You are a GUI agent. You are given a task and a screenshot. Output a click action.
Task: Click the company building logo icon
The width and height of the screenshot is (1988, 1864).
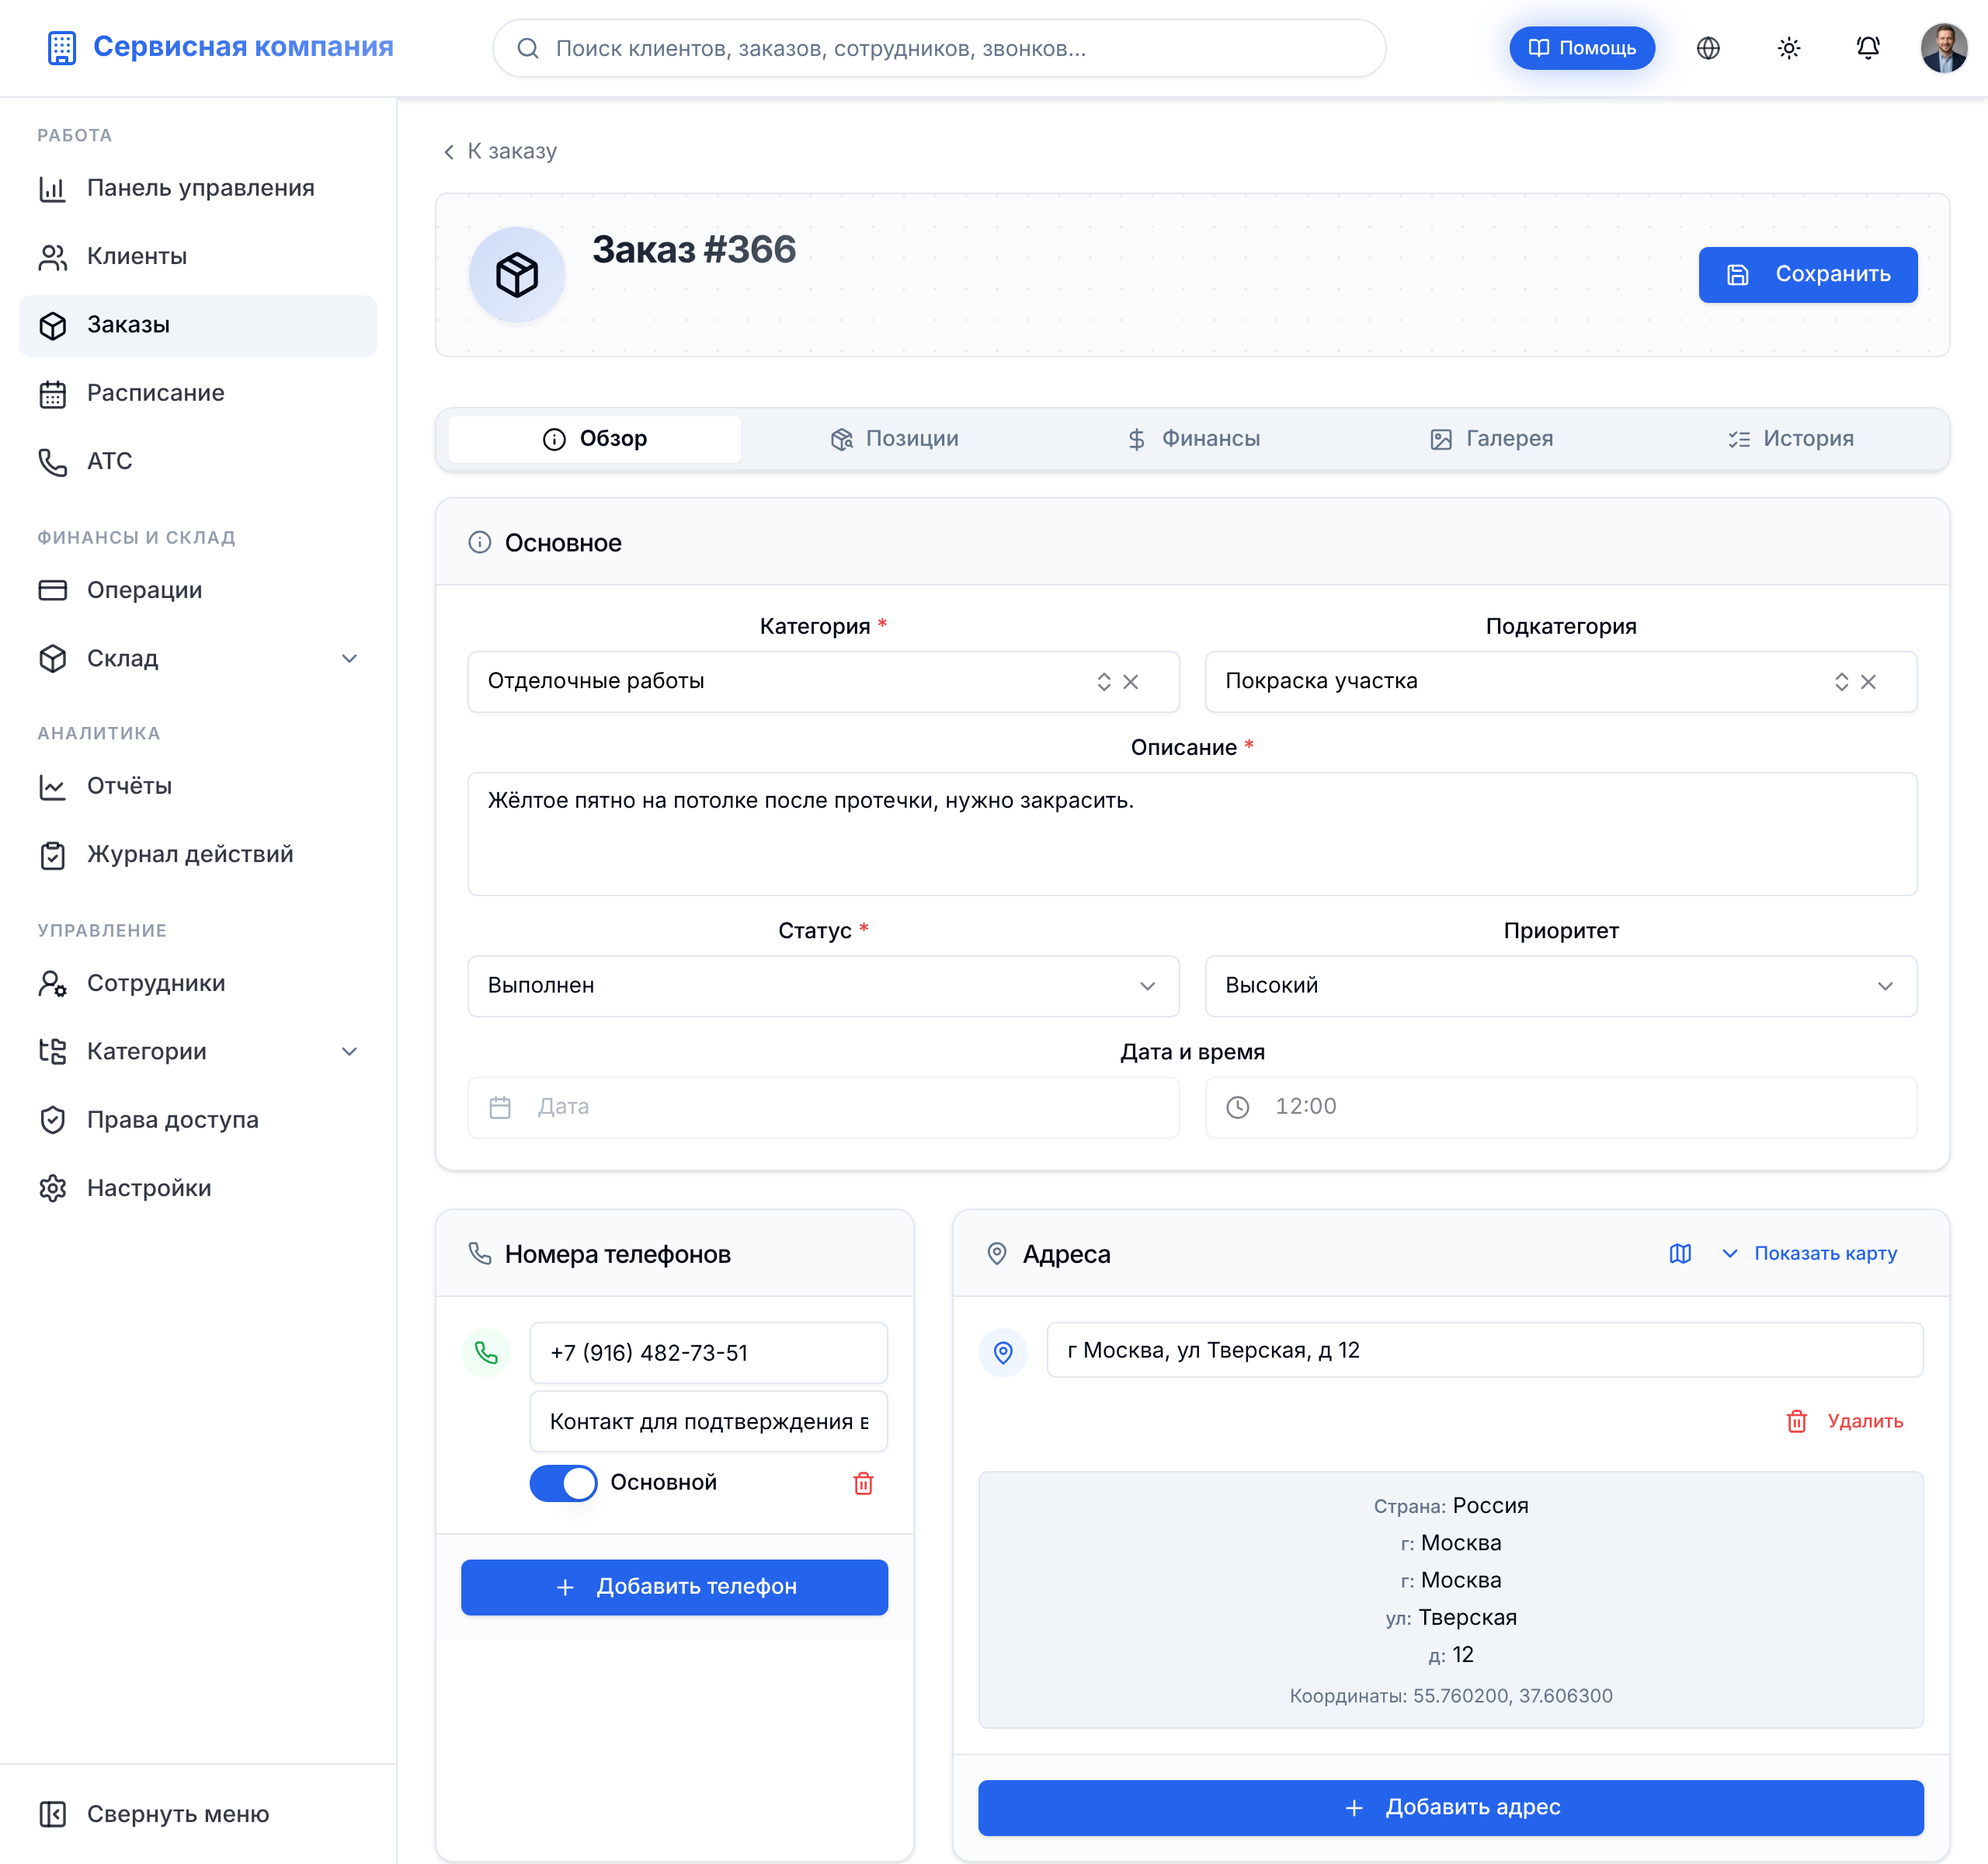[x=61, y=47]
